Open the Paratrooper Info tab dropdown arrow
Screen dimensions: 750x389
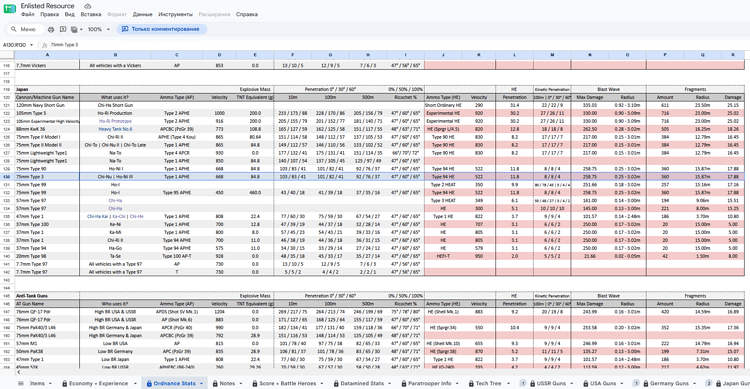pos(457,383)
